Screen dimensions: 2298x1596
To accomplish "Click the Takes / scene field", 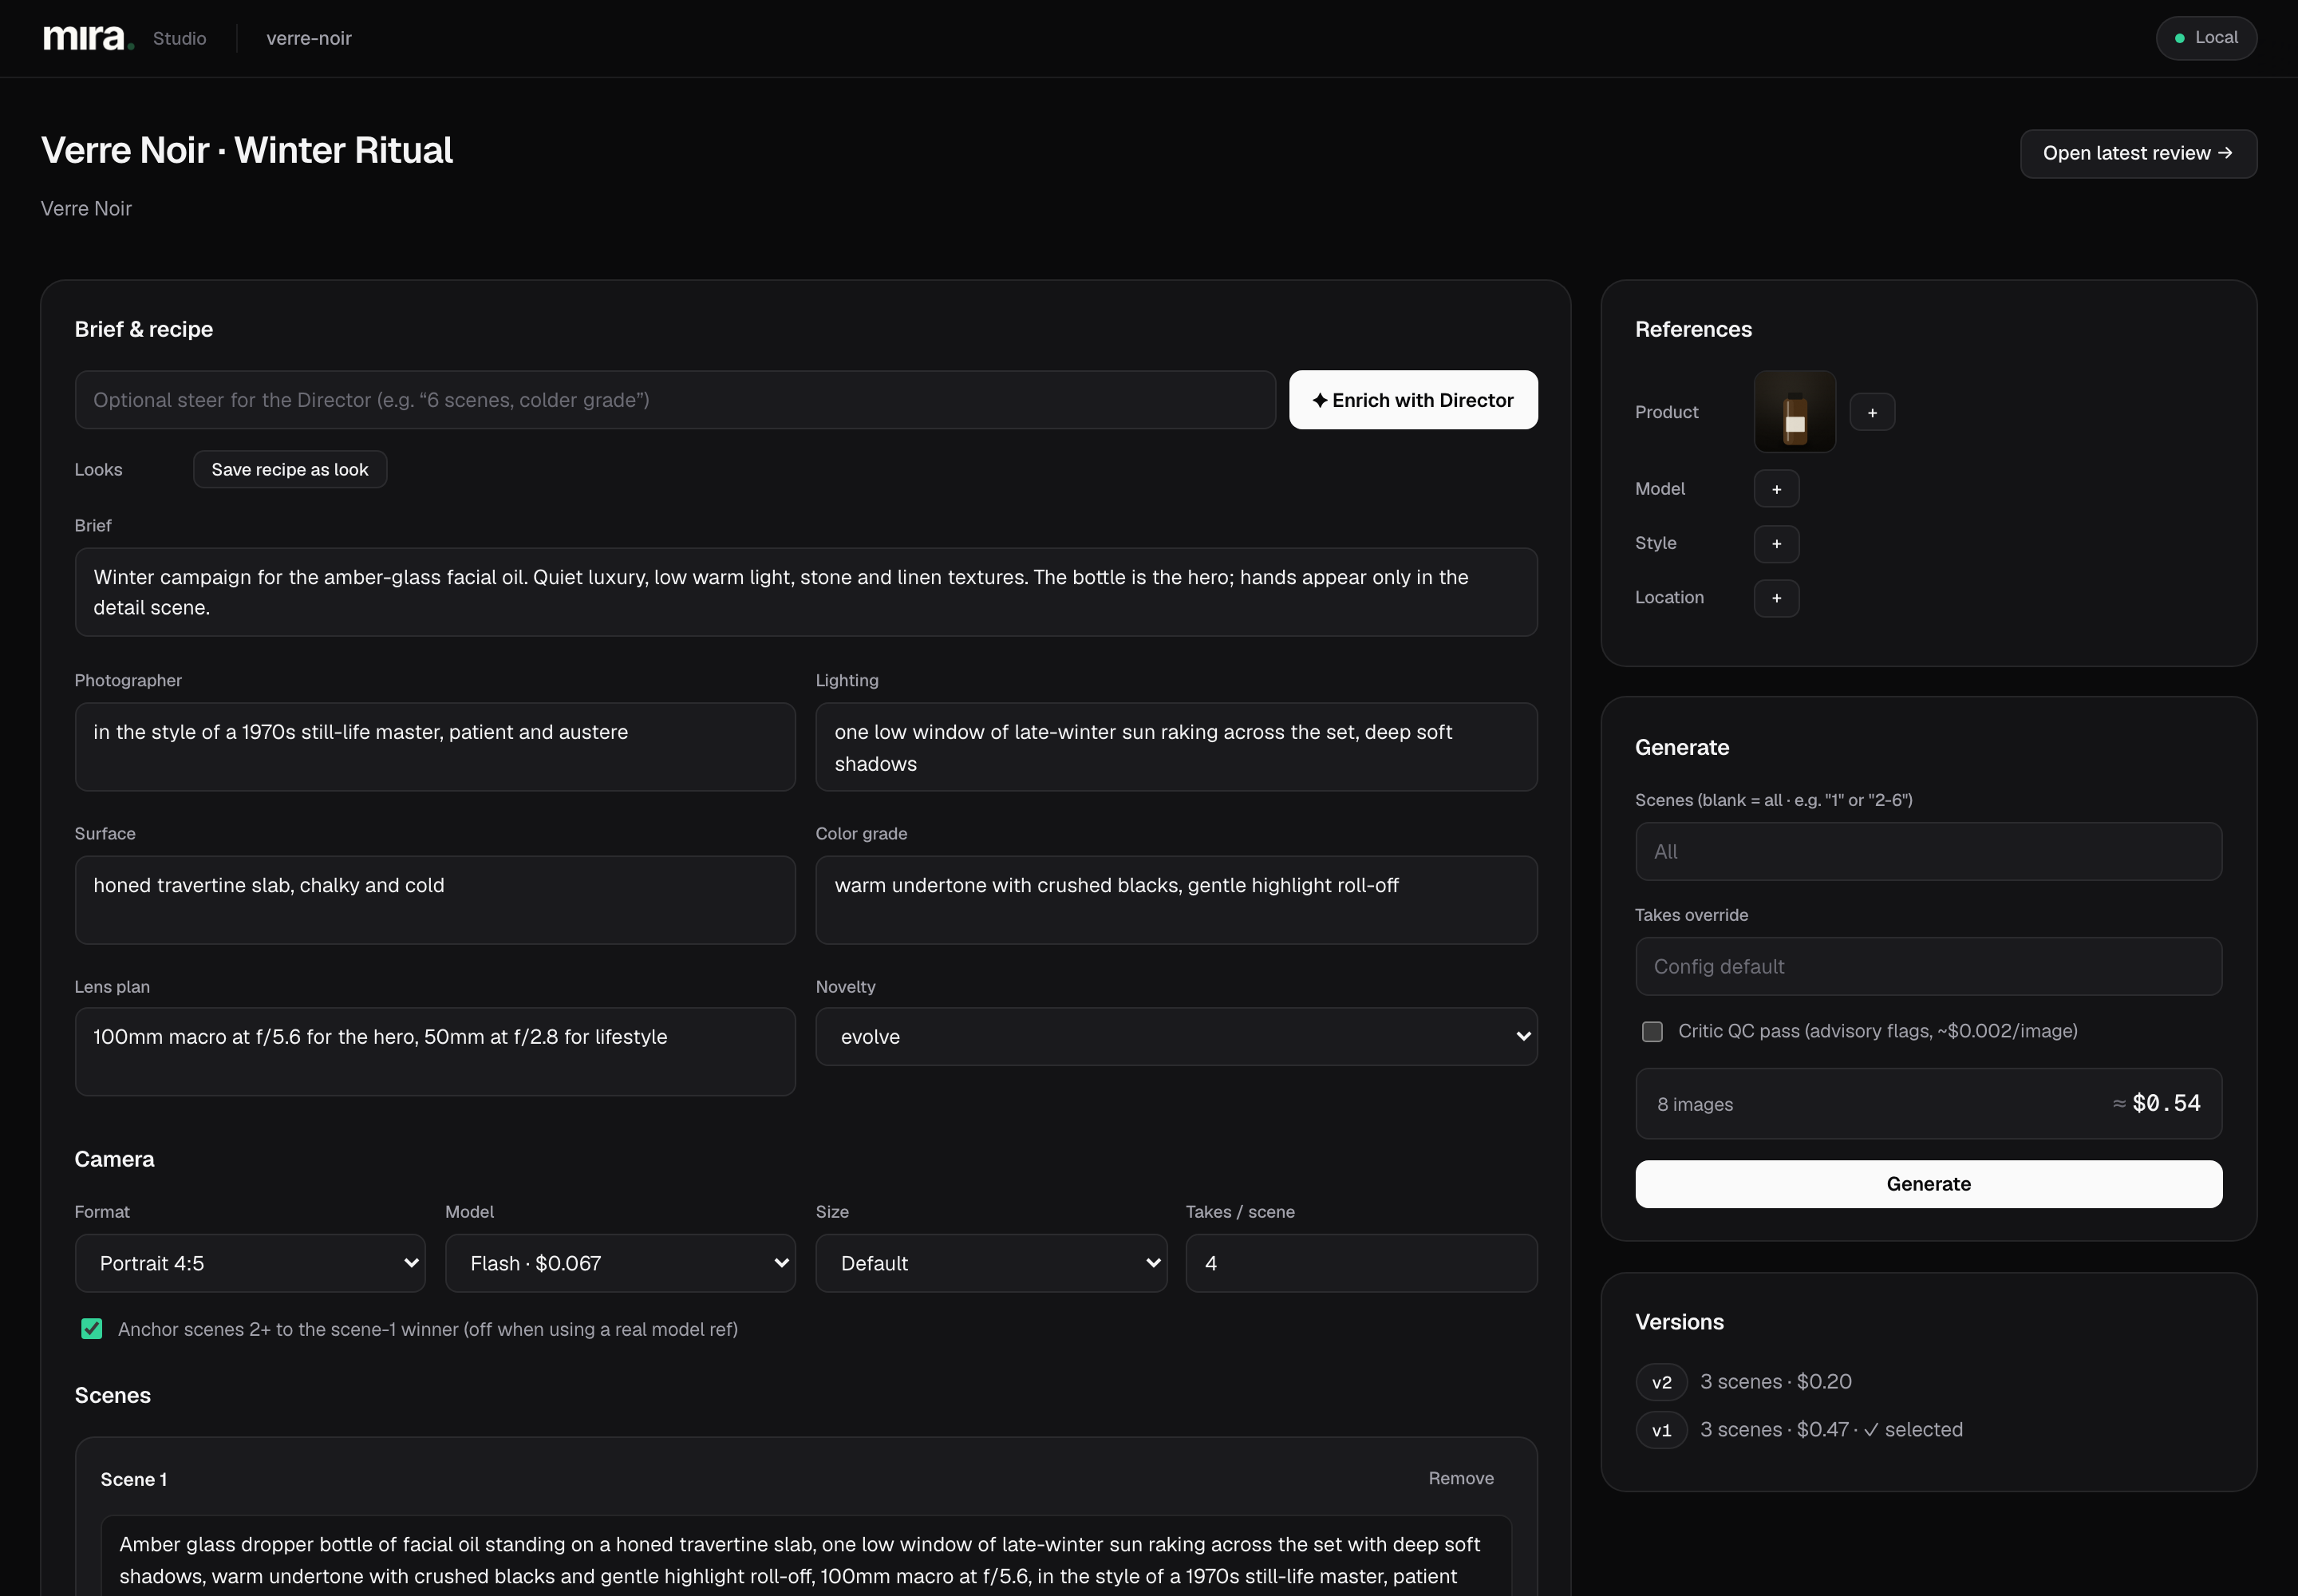I will click(x=1361, y=1263).
